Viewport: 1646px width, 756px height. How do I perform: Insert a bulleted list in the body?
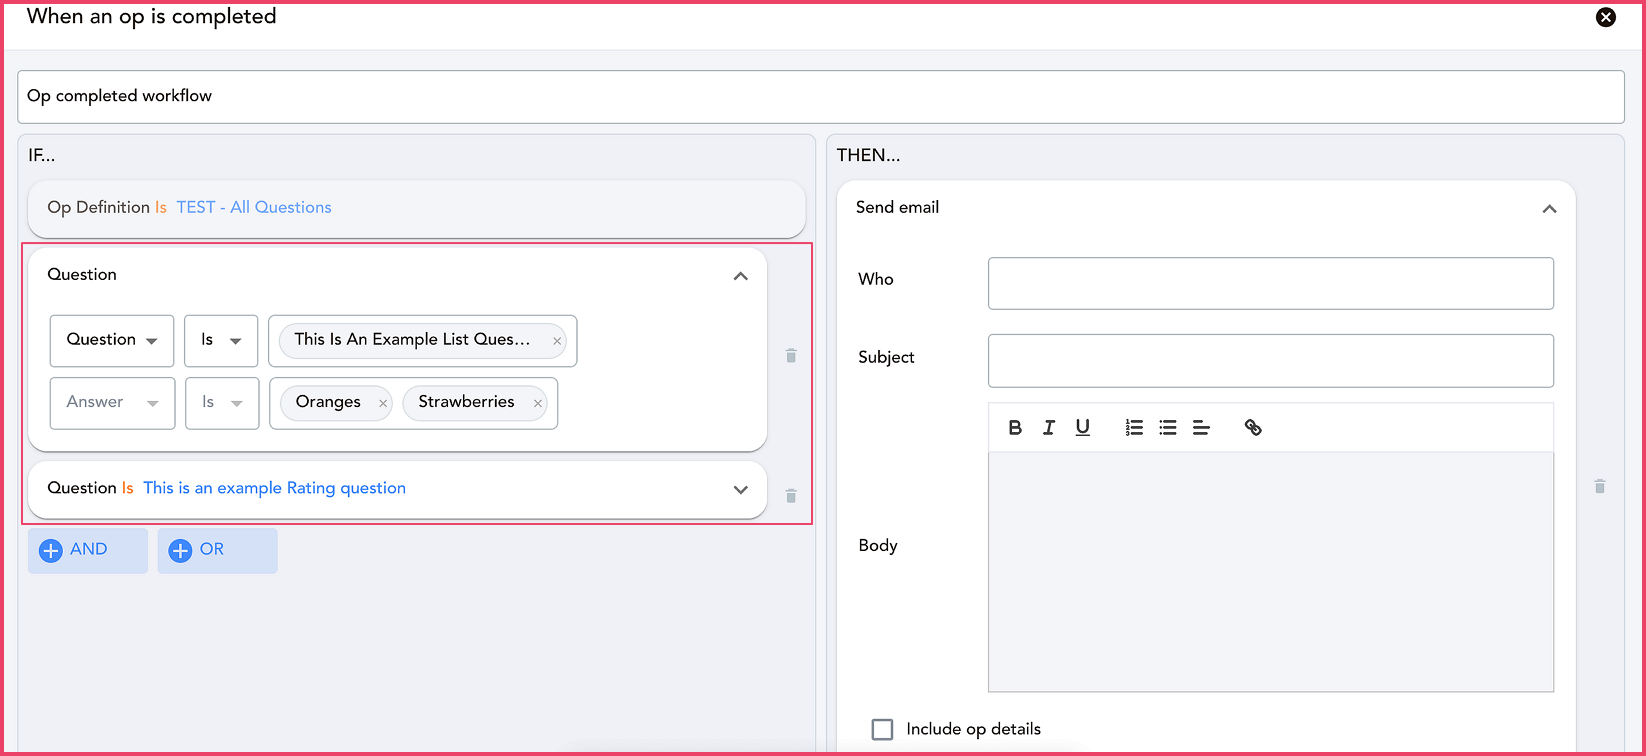[x=1168, y=428]
